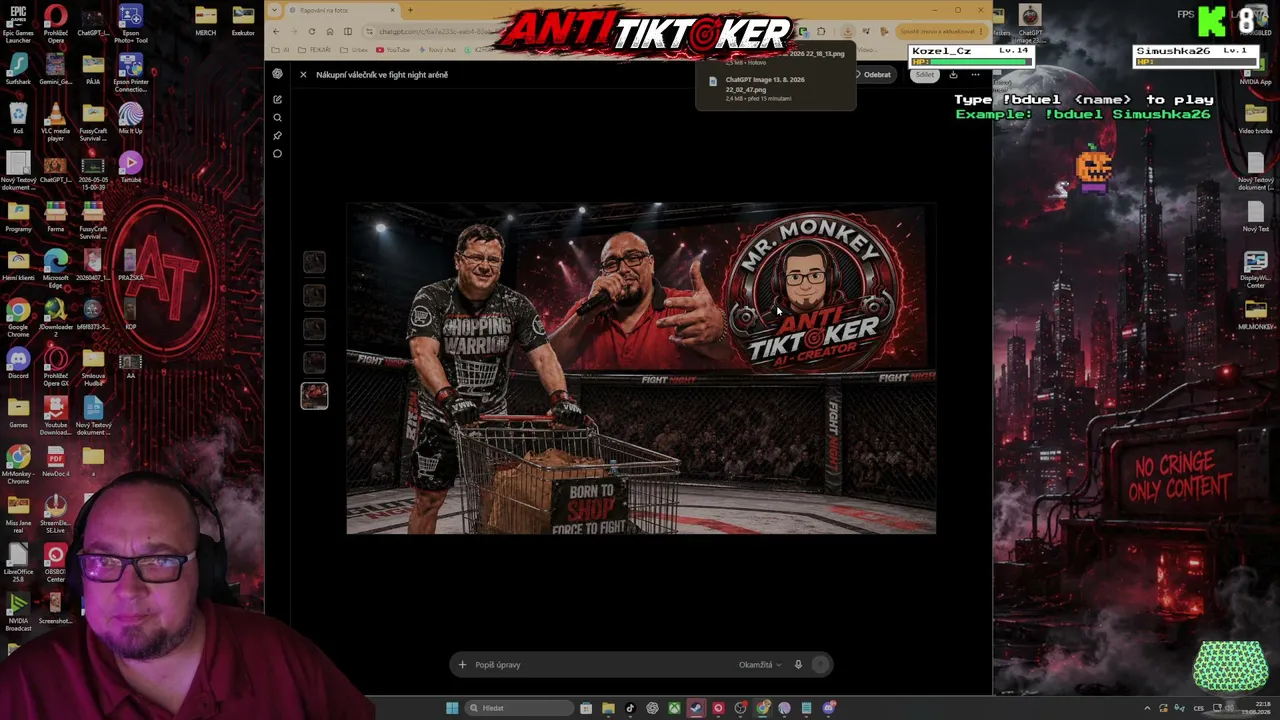Open Discord from the taskbar
Image resolution: width=1280 pixels, height=720 pixels.
tap(829, 708)
